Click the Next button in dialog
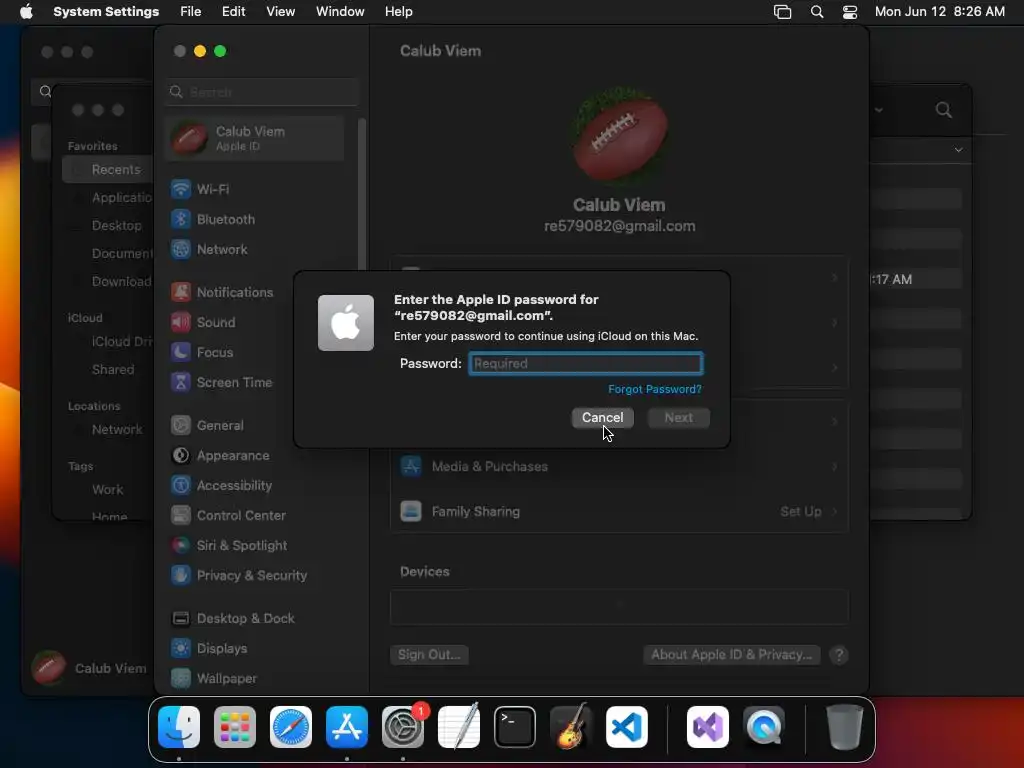Viewport: 1024px width, 768px height. point(679,417)
